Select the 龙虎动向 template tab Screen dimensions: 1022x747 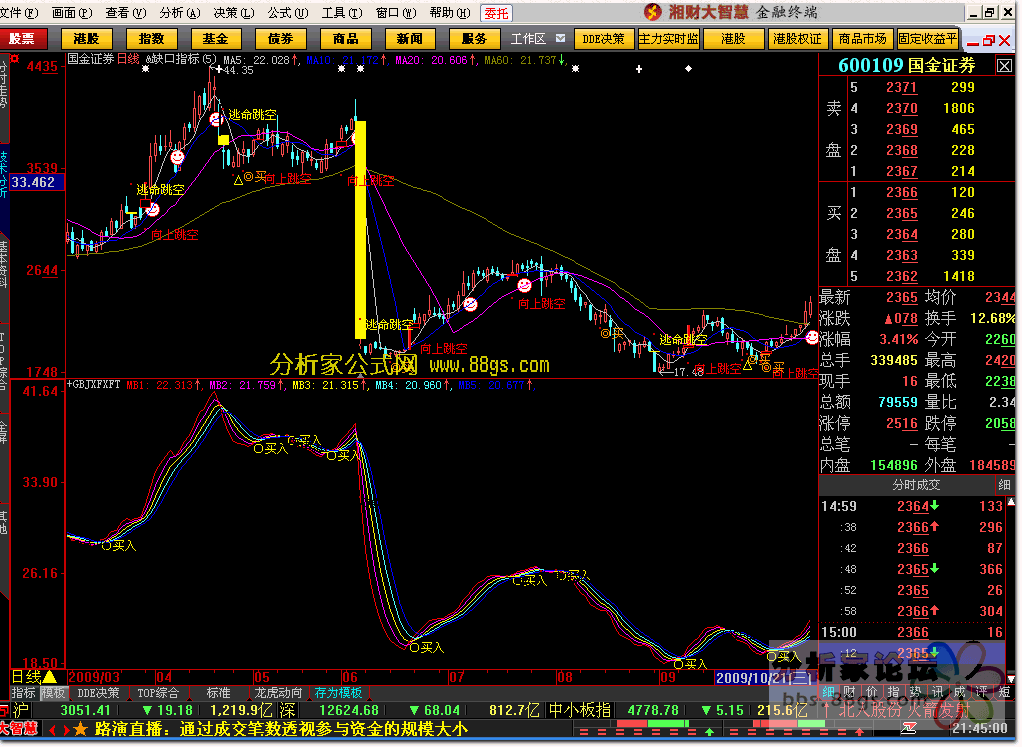tap(278, 693)
